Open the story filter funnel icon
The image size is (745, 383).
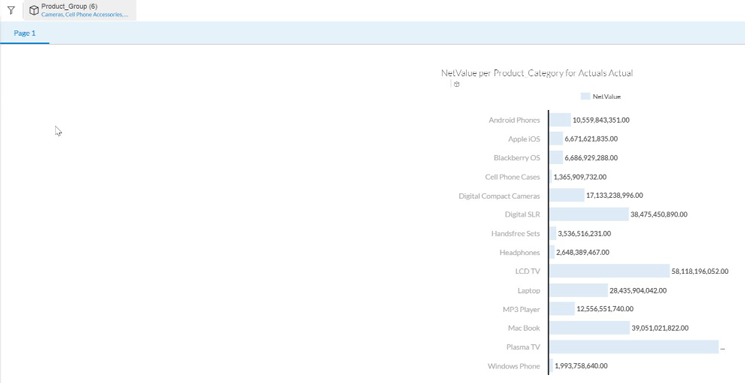[x=11, y=10]
